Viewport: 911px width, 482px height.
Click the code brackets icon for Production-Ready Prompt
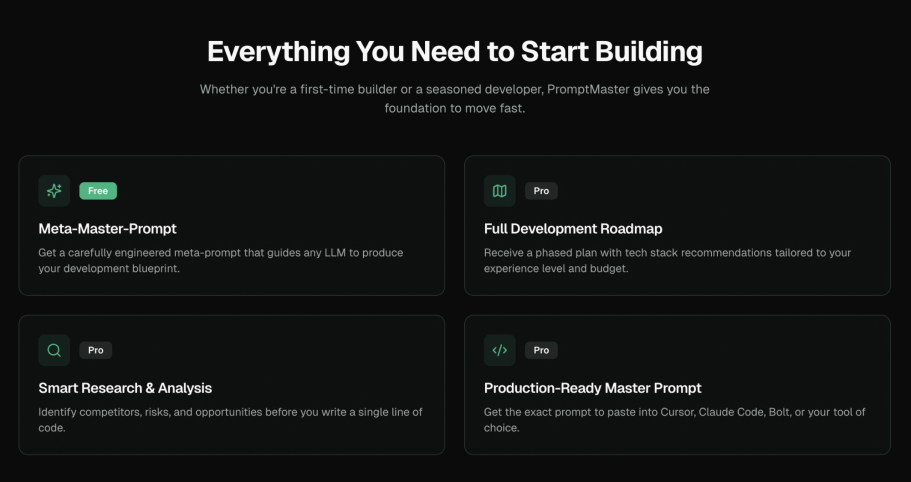500,350
